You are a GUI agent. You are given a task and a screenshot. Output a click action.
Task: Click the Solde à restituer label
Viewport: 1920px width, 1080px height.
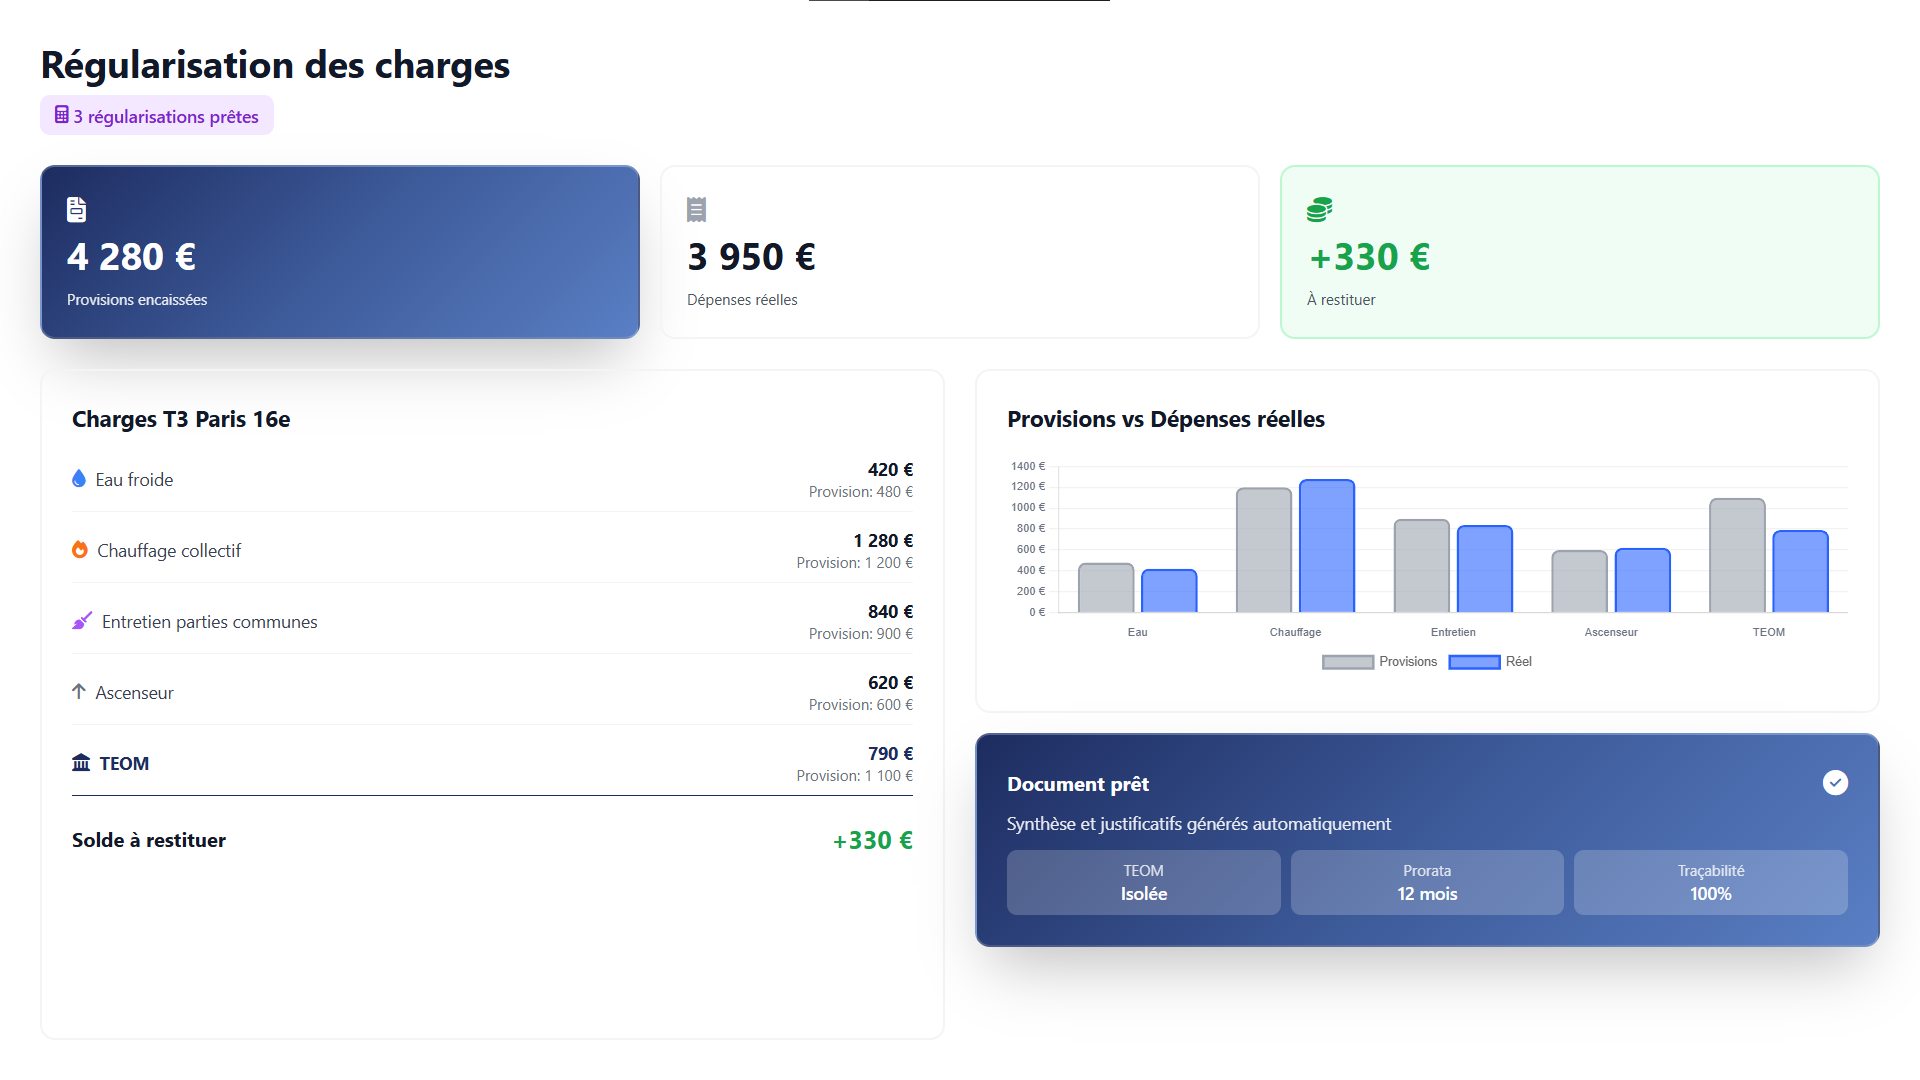[x=149, y=840]
